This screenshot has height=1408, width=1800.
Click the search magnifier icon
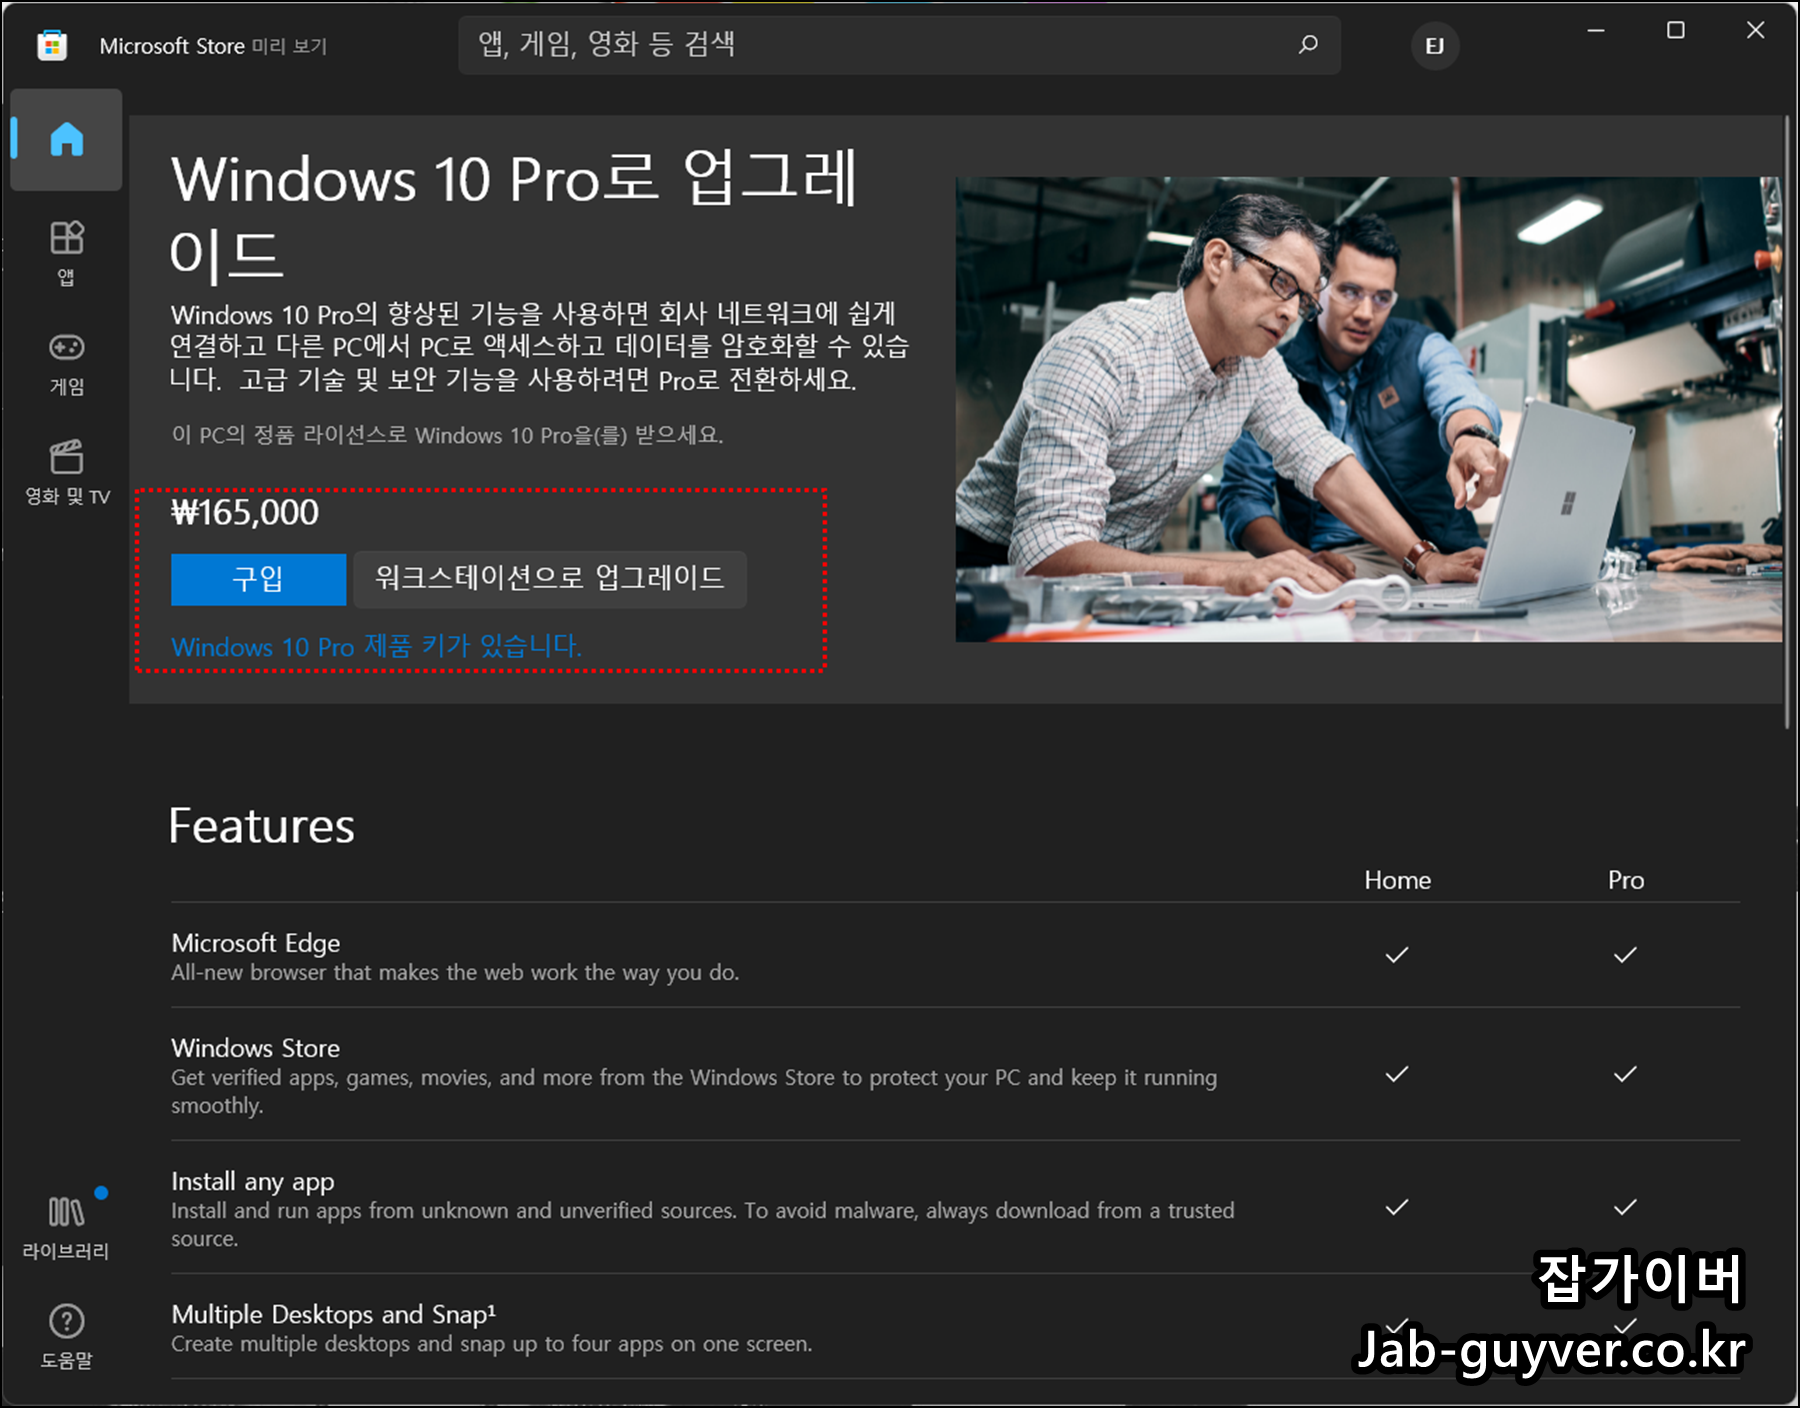click(x=1307, y=44)
